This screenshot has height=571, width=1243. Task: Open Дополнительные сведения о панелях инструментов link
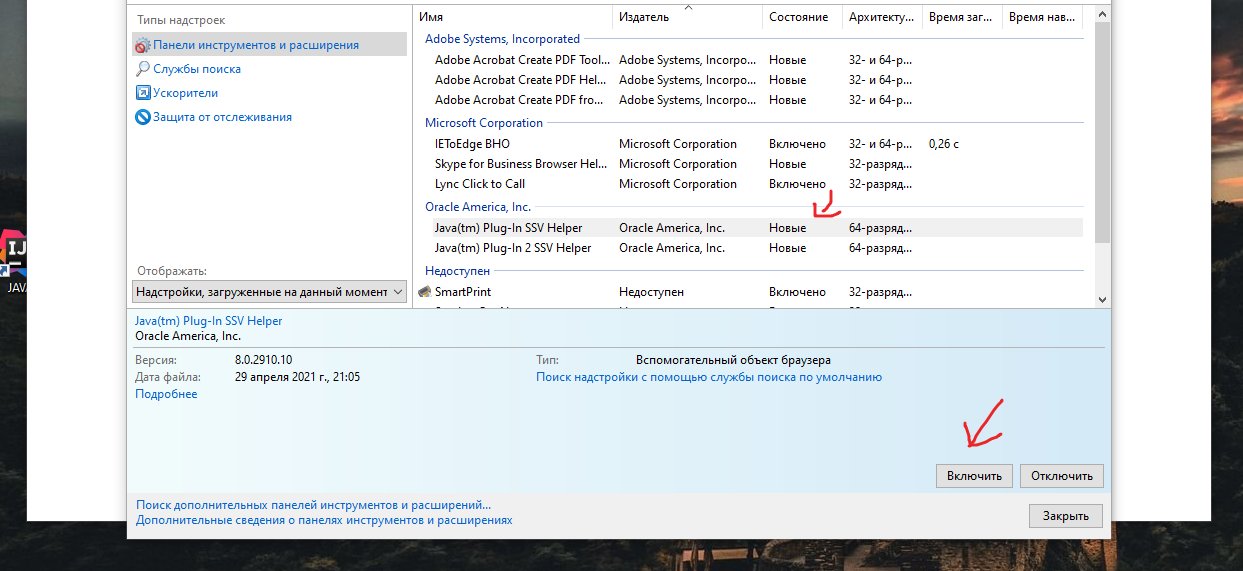pyautogui.click(x=324, y=520)
